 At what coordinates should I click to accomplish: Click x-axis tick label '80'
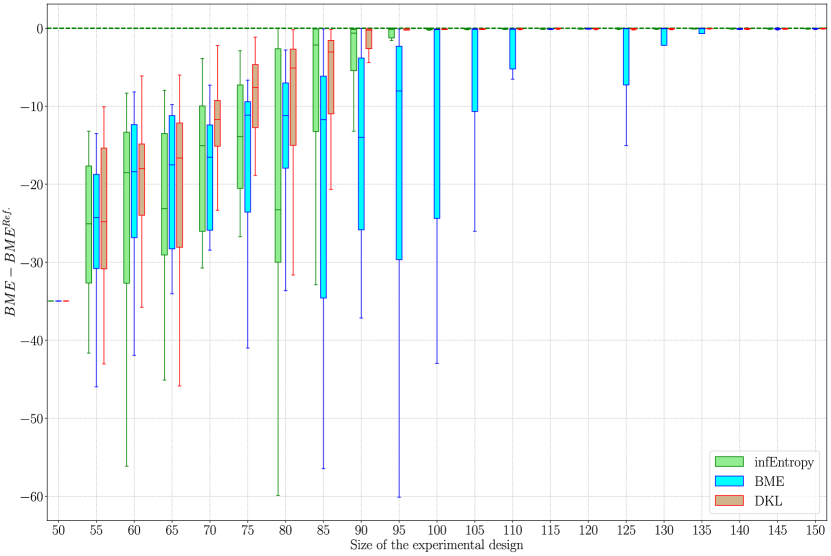pos(286,531)
